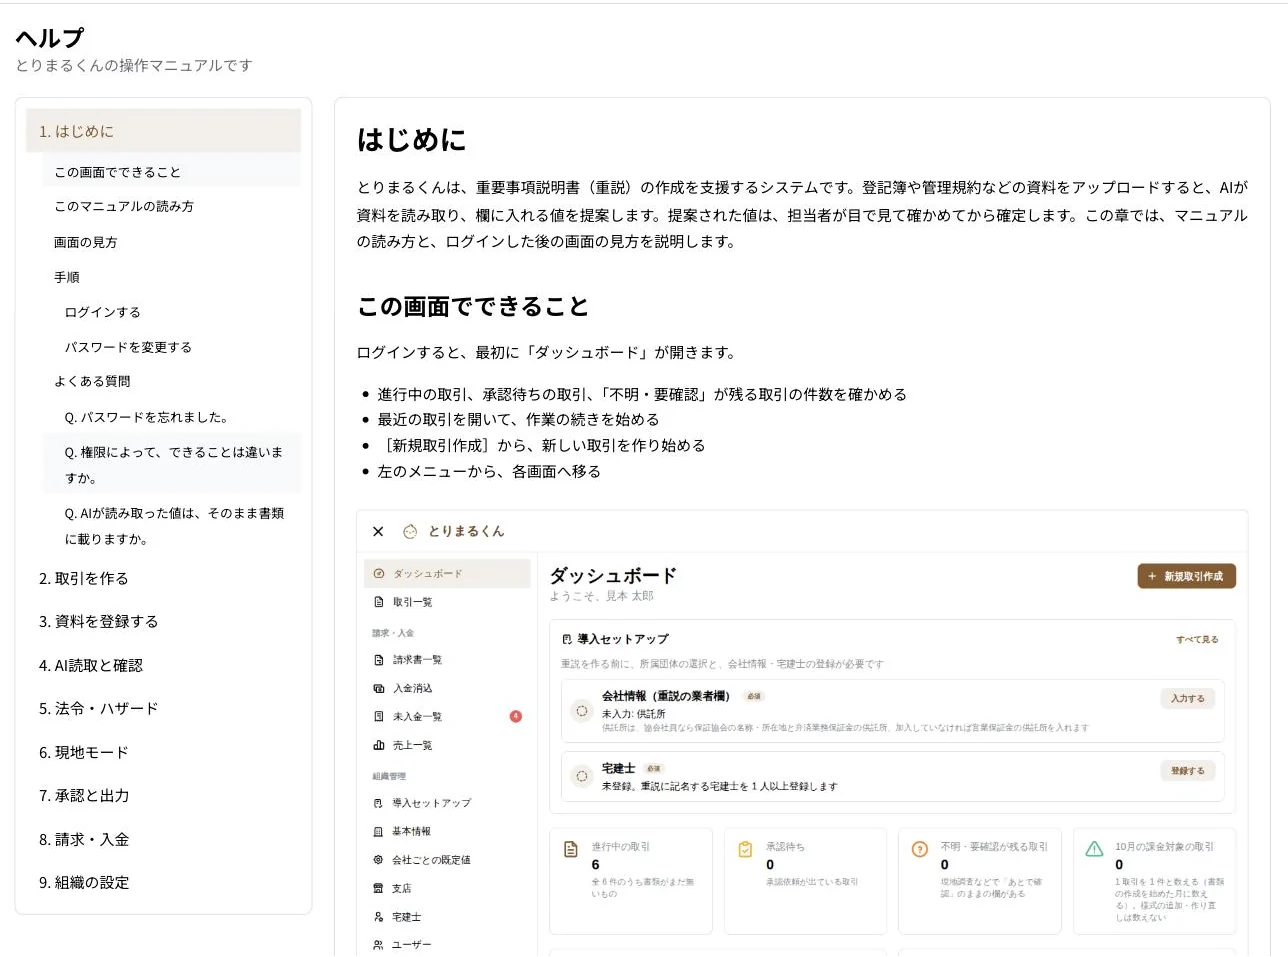1288x957 pixels.
Task: Click the とりまるくん face logo icon
Action: coord(410,531)
